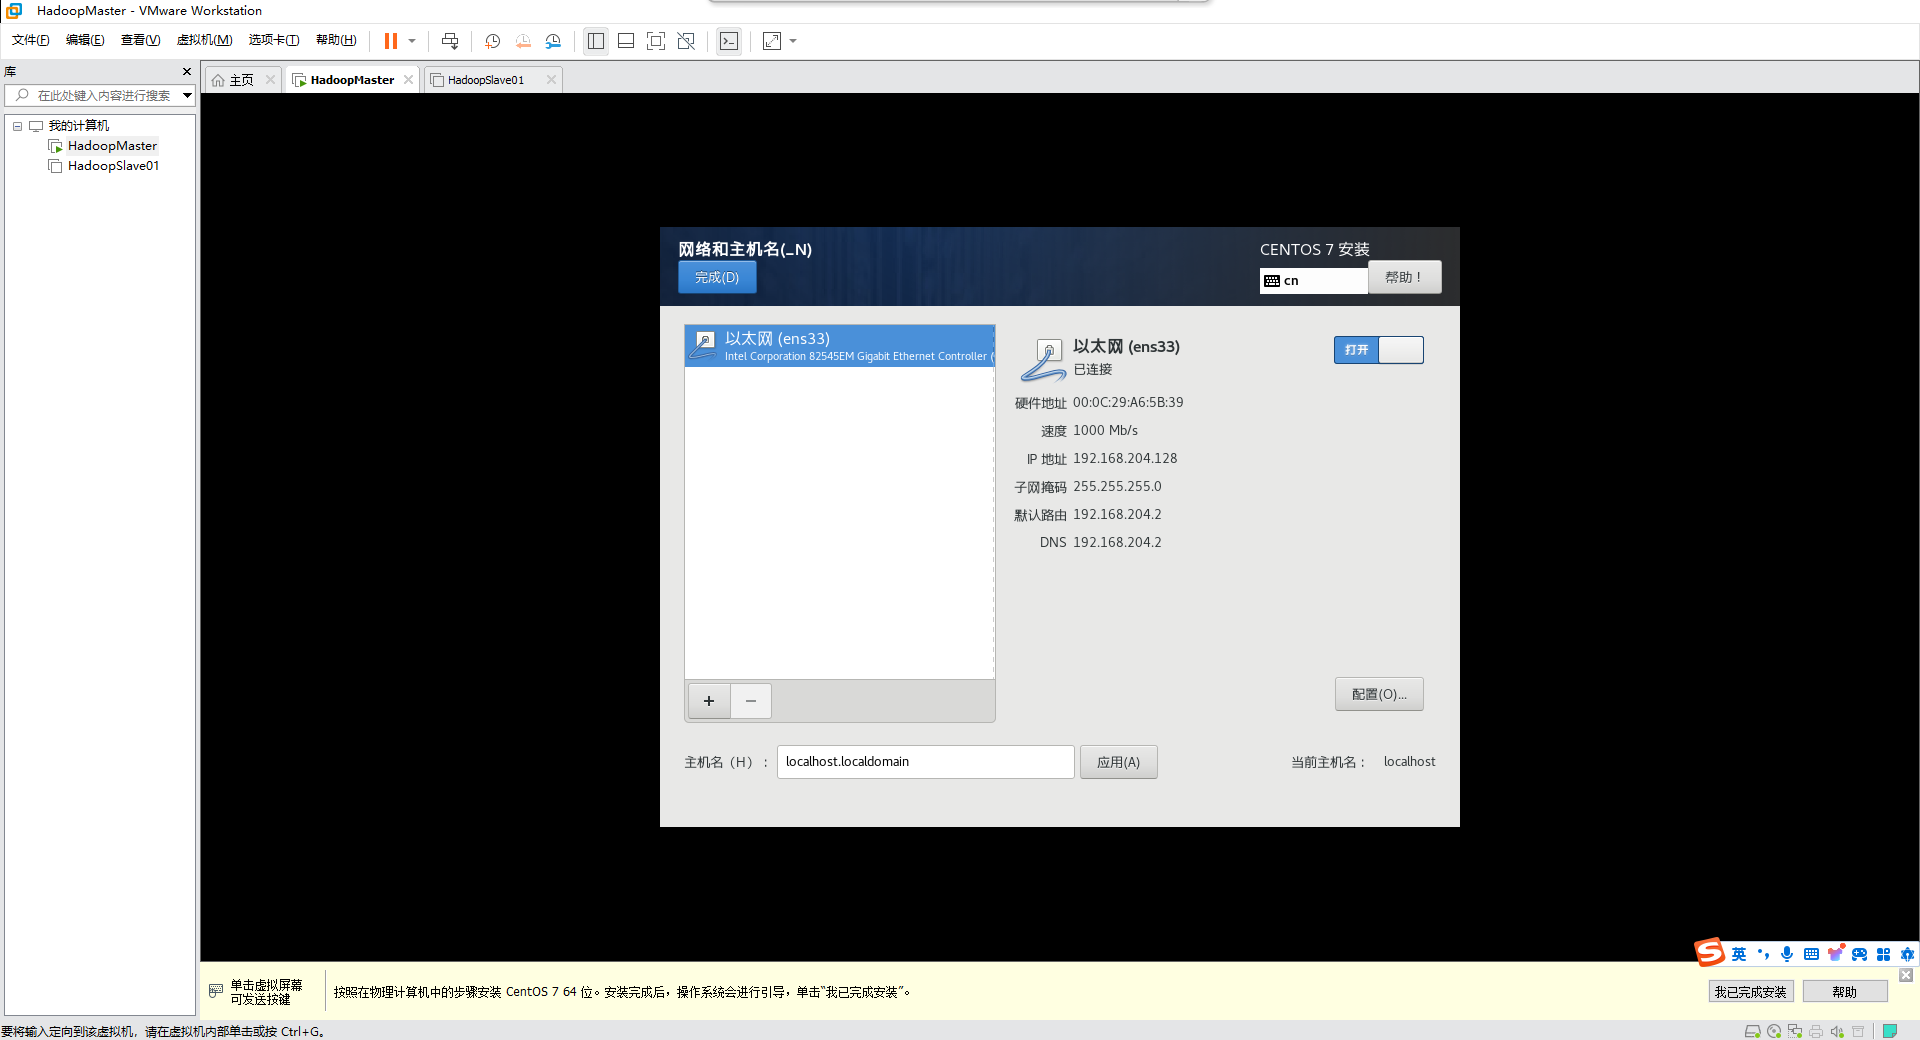Open the 选项卡(T) menu
1920x1040 pixels.
pyautogui.click(x=274, y=40)
